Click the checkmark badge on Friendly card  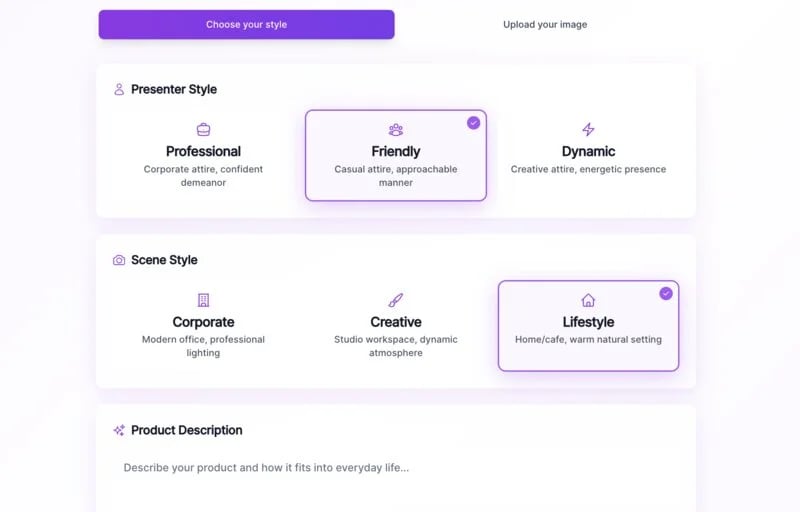coord(473,123)
